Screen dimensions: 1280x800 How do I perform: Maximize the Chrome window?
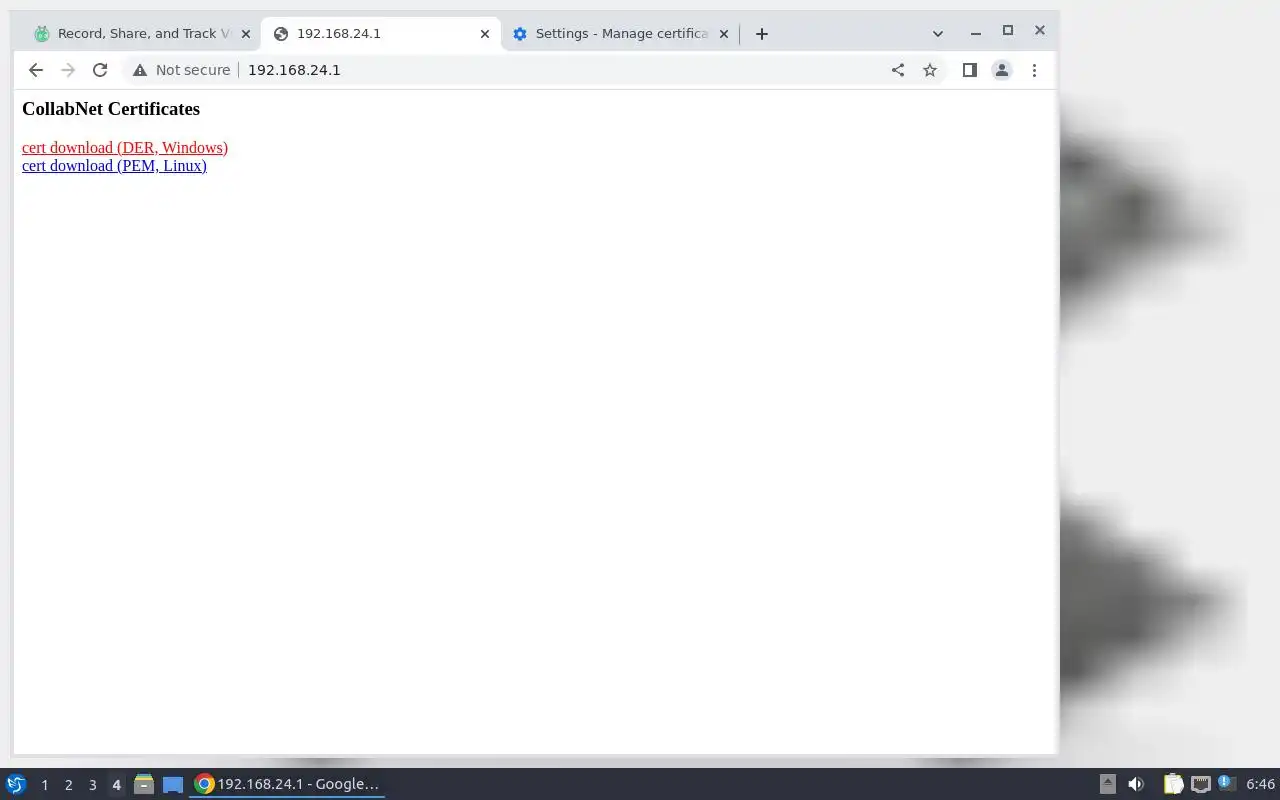[x=1008, y=31]
